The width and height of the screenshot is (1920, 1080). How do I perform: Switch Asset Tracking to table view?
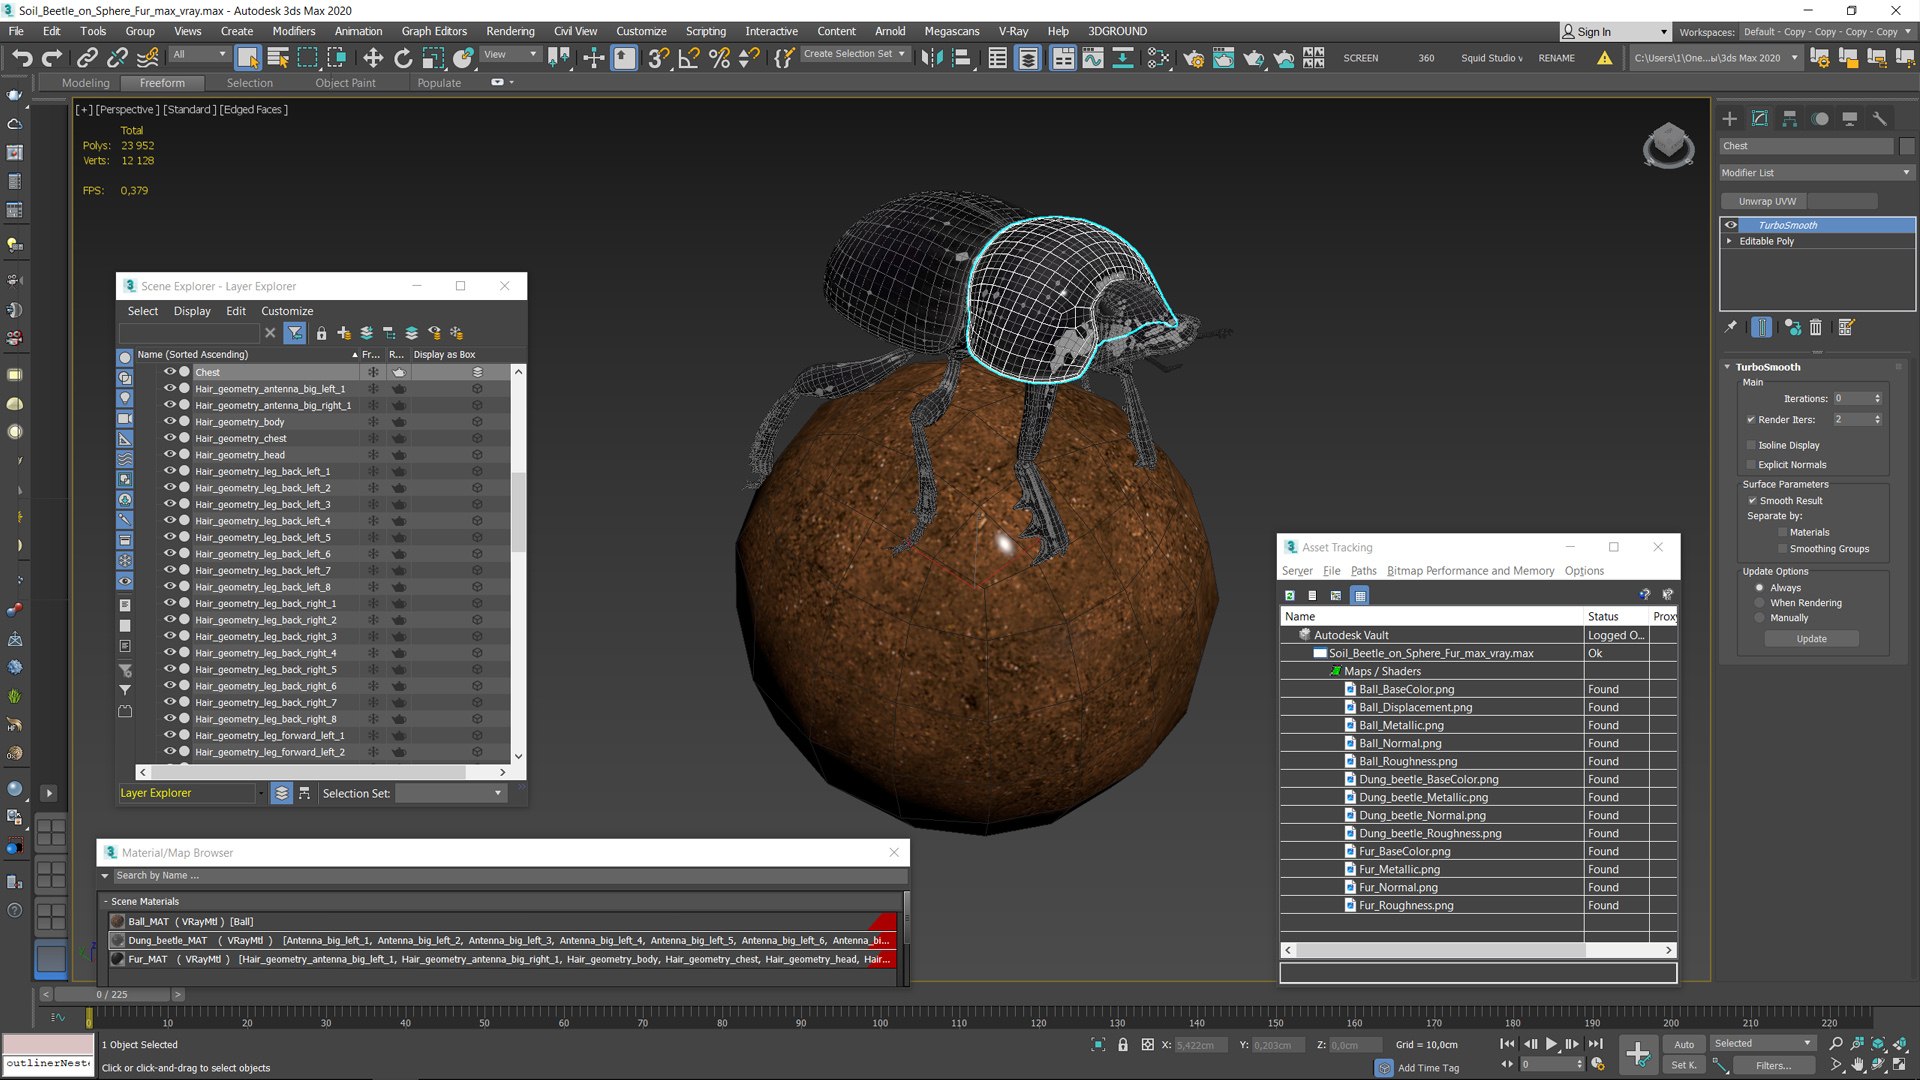coord(1359,596)
